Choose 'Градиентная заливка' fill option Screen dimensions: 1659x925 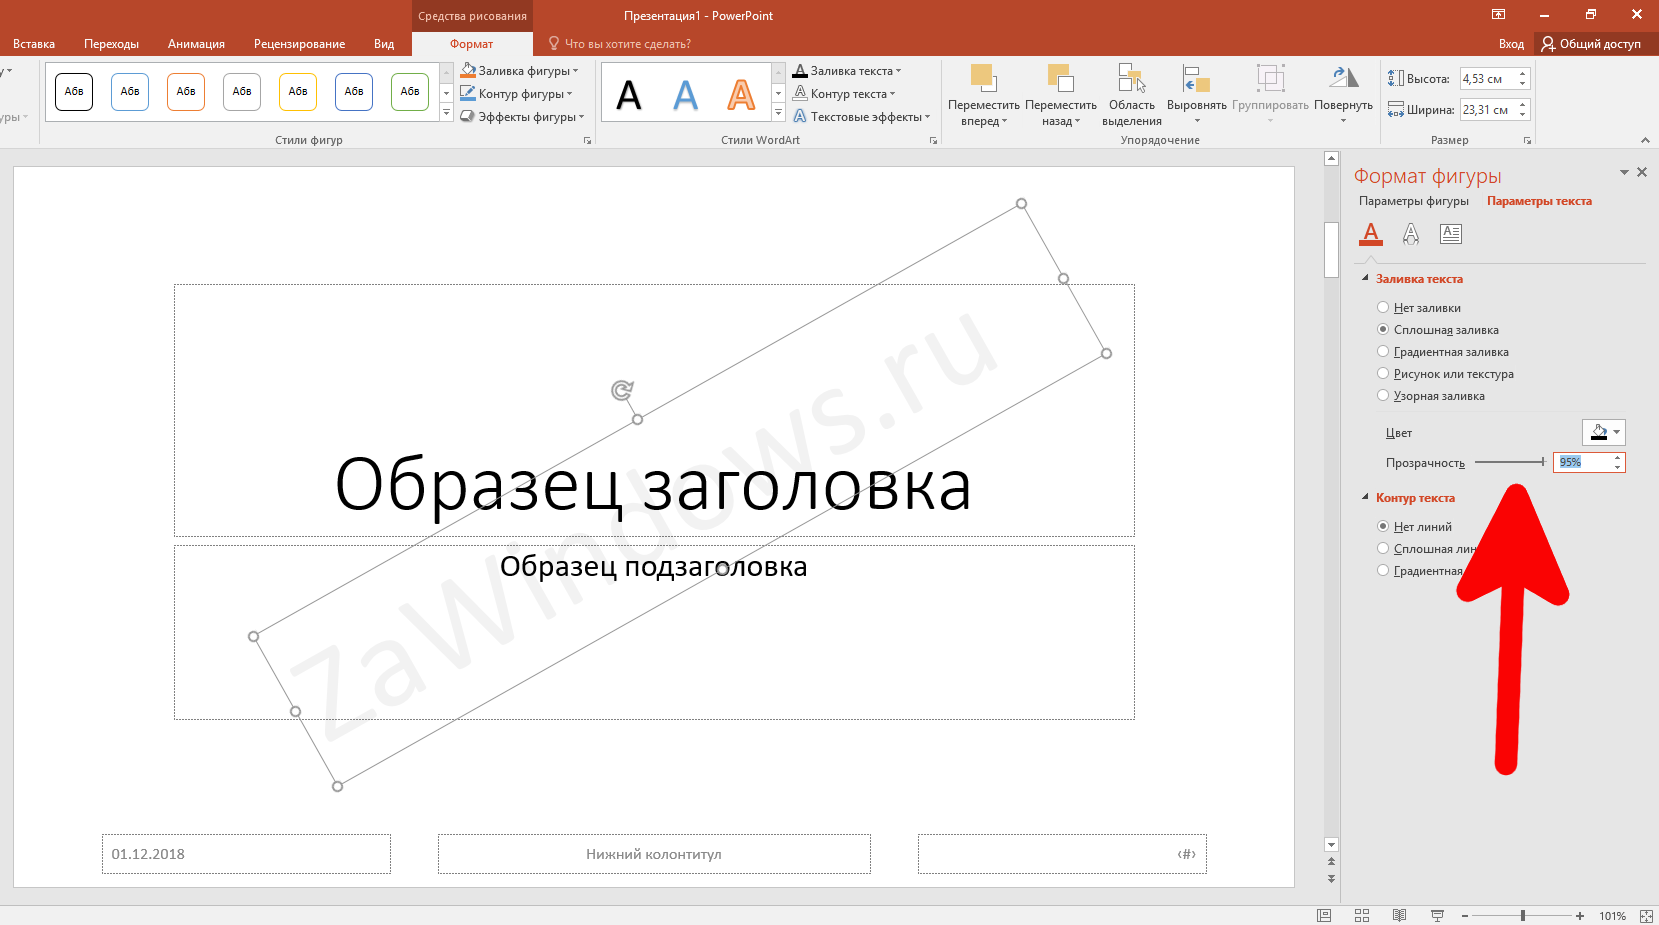[x=1383, y=352]
